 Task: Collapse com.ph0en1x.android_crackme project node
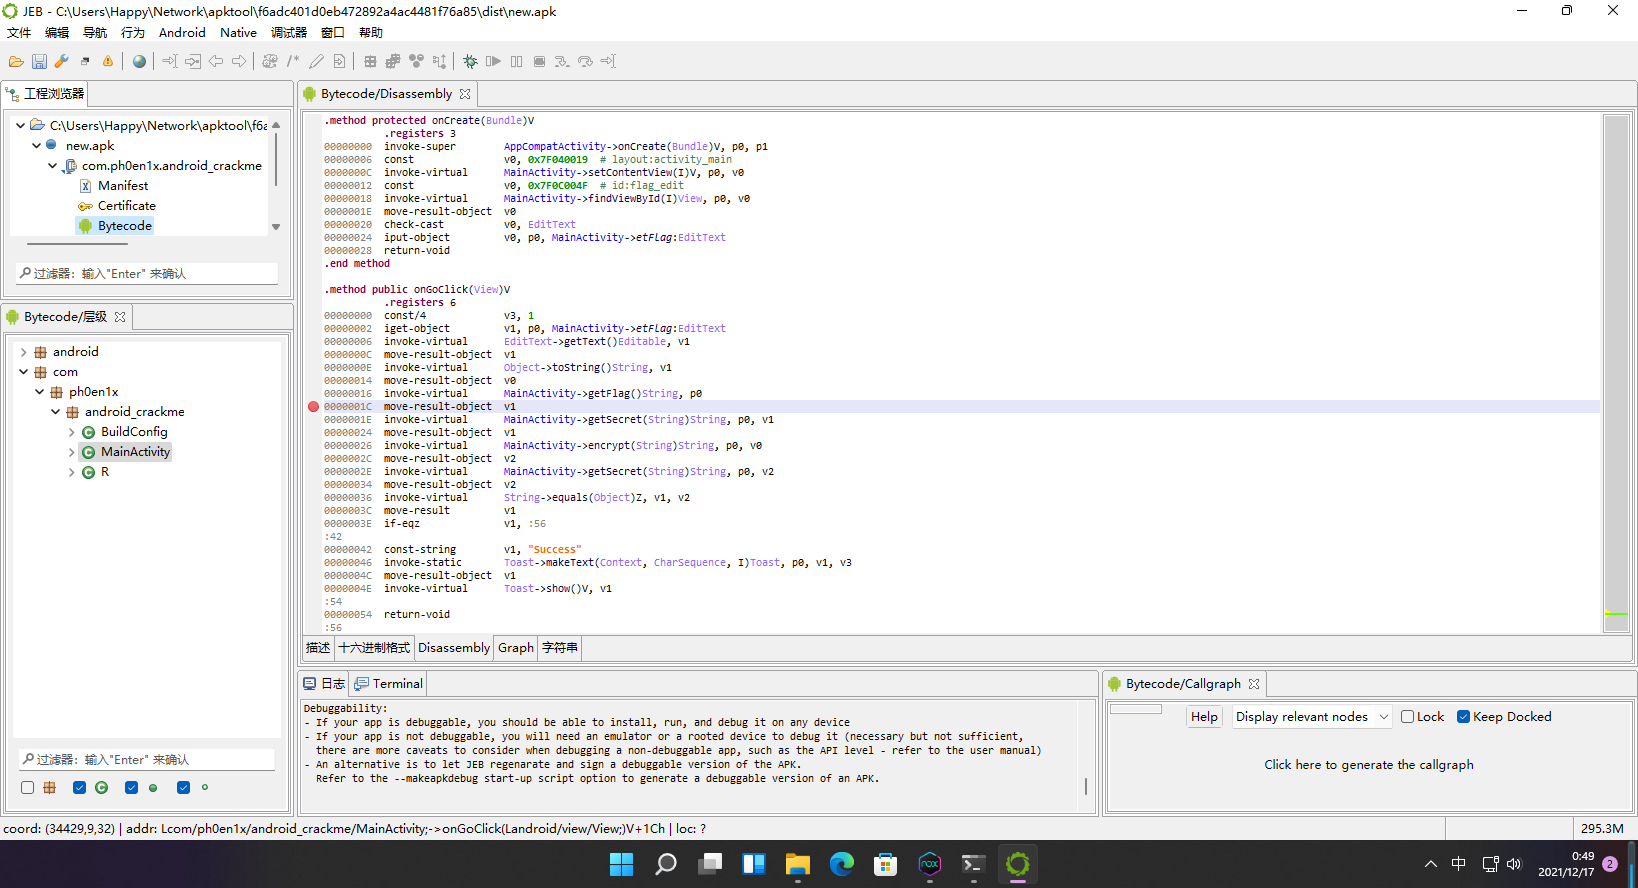click(52, 166)
